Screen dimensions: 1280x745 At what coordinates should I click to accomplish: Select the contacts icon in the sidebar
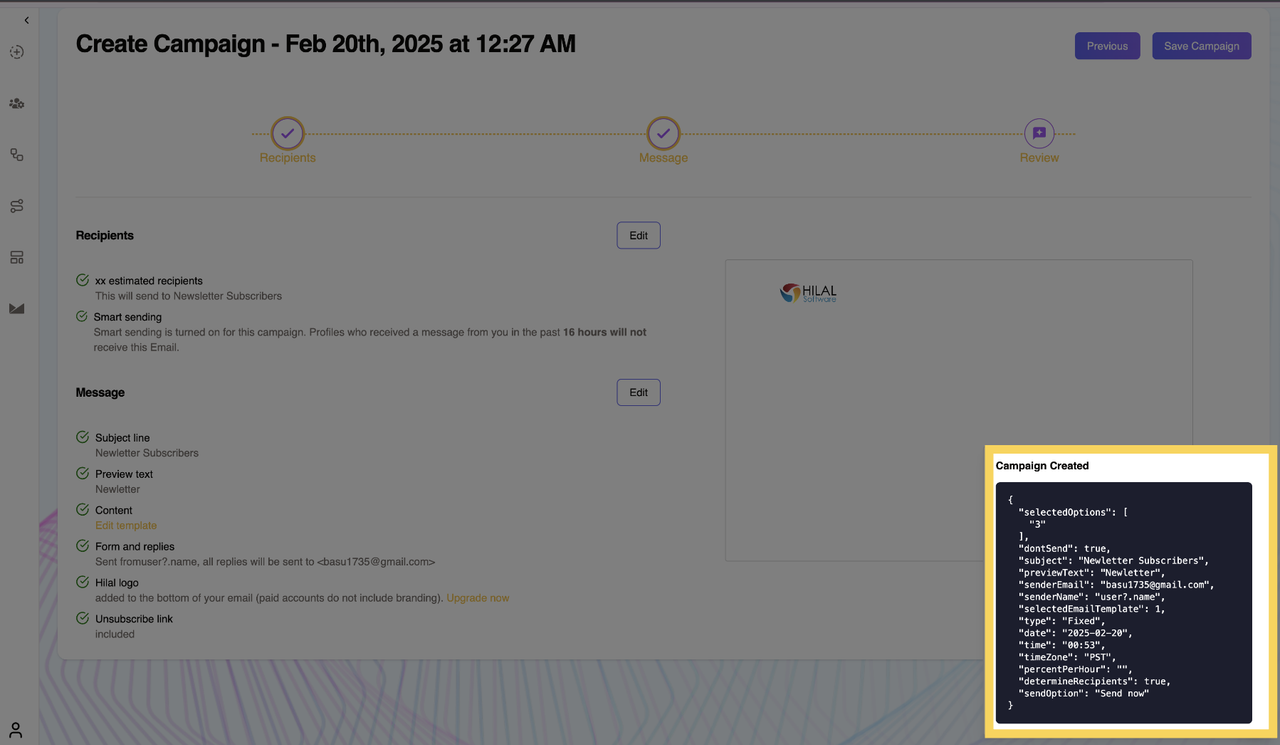pyautogui.click(x=16, y=103)
